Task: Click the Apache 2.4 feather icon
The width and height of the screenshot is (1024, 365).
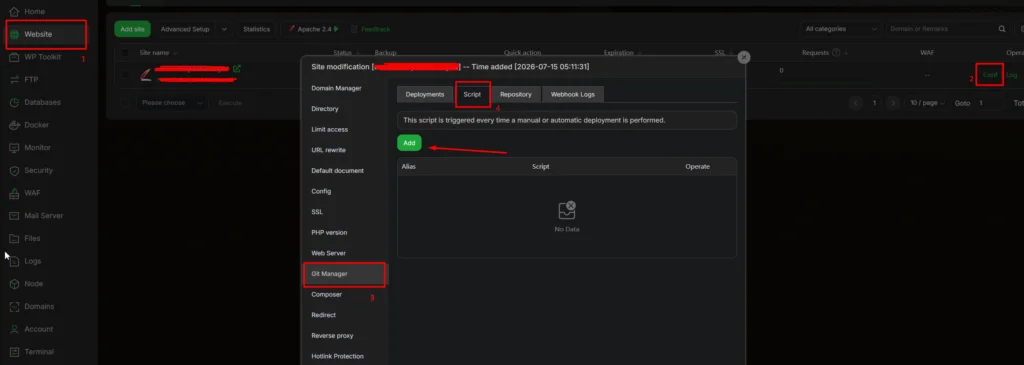Action: (292, 29)
